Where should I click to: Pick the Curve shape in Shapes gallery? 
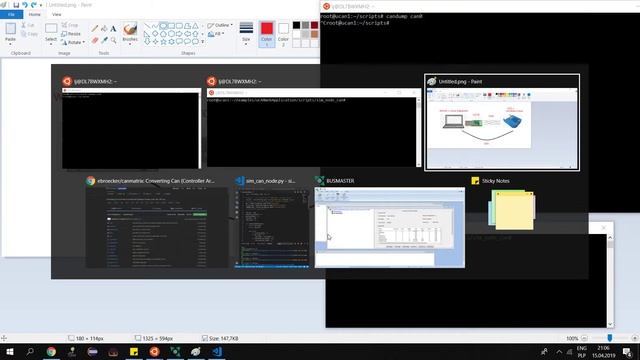[x=155, y=26]
